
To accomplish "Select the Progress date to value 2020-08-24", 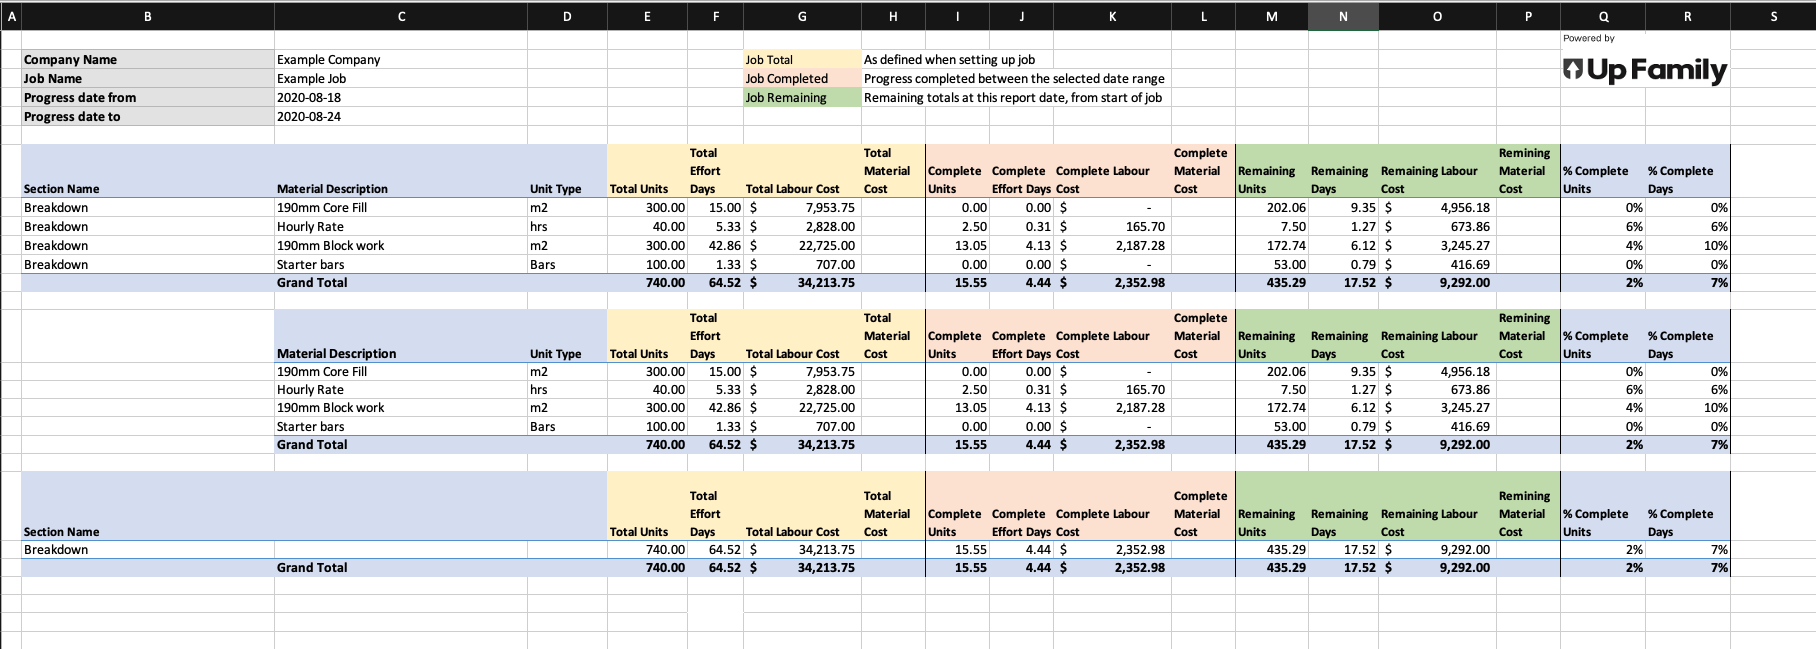I will point(401,117).
